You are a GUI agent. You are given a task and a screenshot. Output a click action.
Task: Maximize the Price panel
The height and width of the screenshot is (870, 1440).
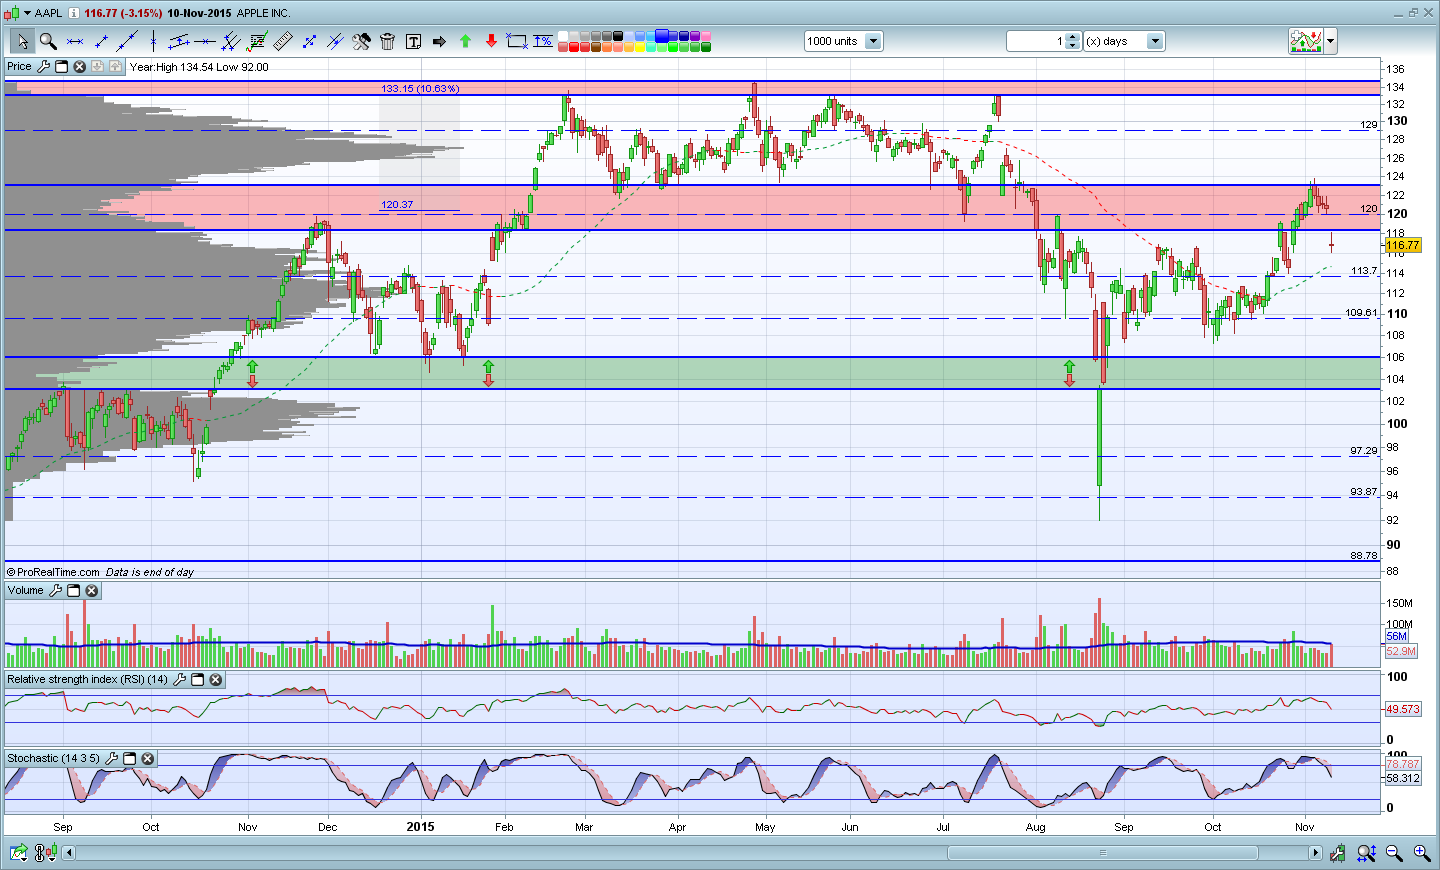coord(61,67)
